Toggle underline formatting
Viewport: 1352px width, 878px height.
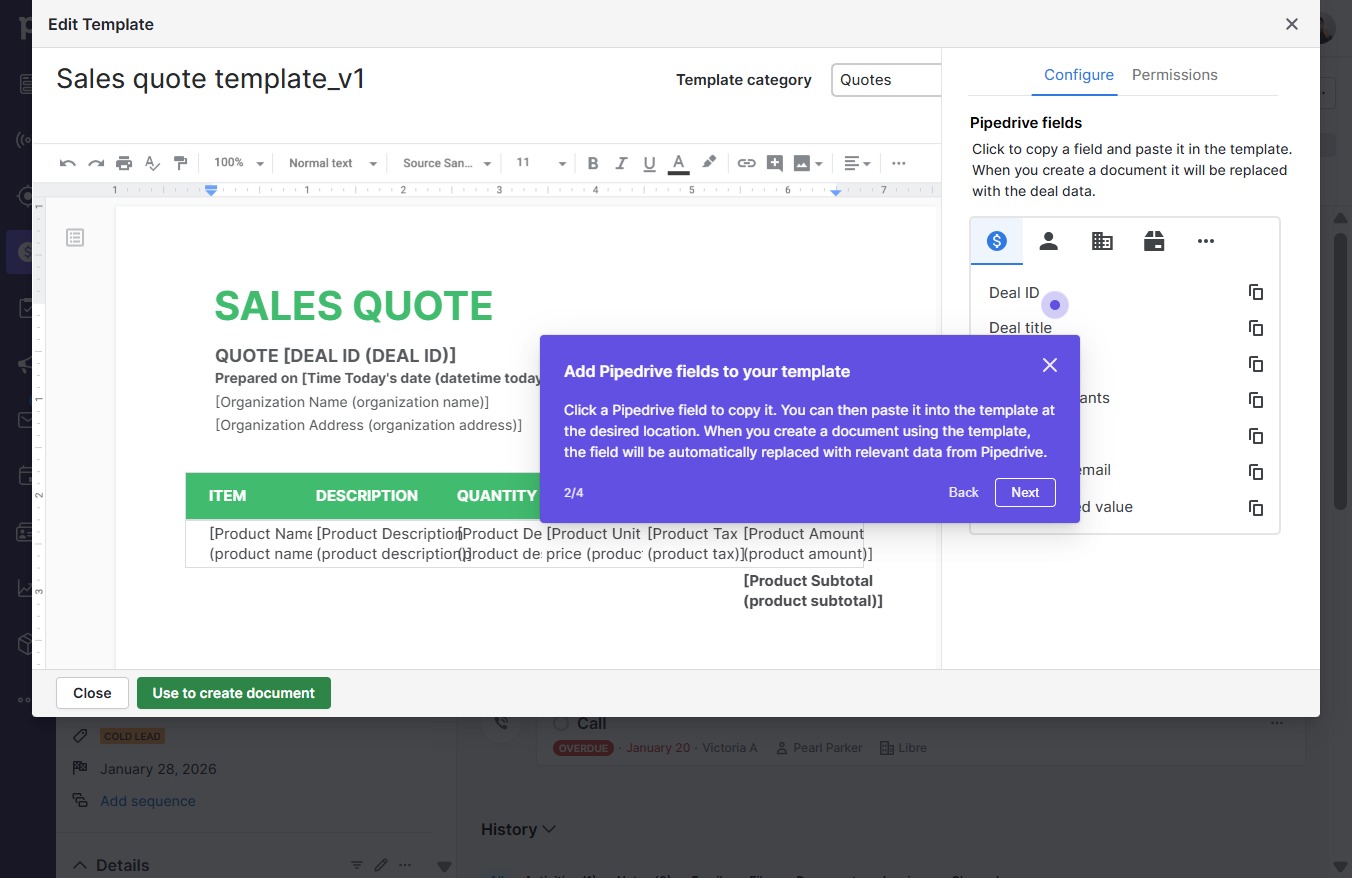650,163
